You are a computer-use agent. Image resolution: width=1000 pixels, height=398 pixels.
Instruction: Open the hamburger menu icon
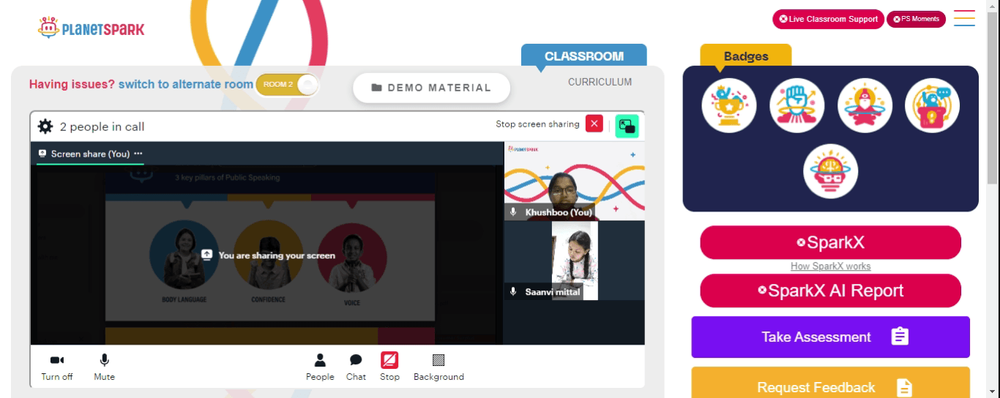[x=964, y=18]
